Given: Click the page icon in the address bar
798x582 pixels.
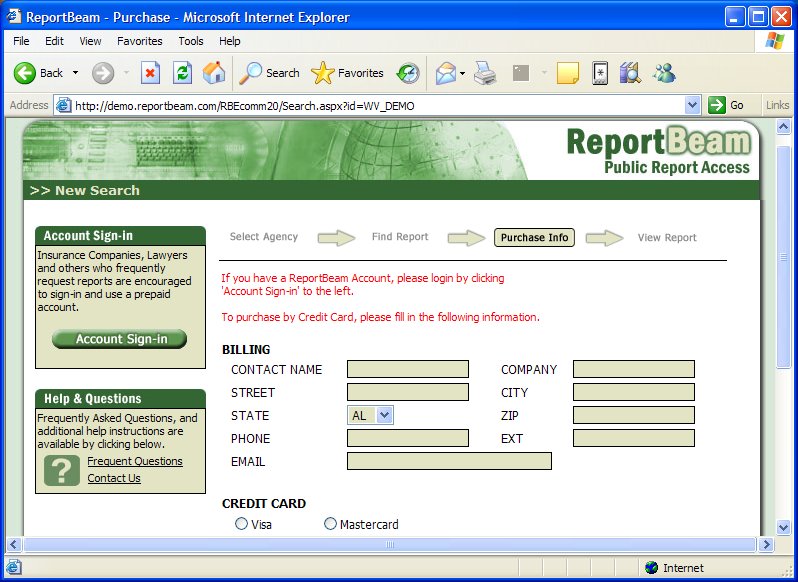Looking at the screenshot, I should [63, 105].
